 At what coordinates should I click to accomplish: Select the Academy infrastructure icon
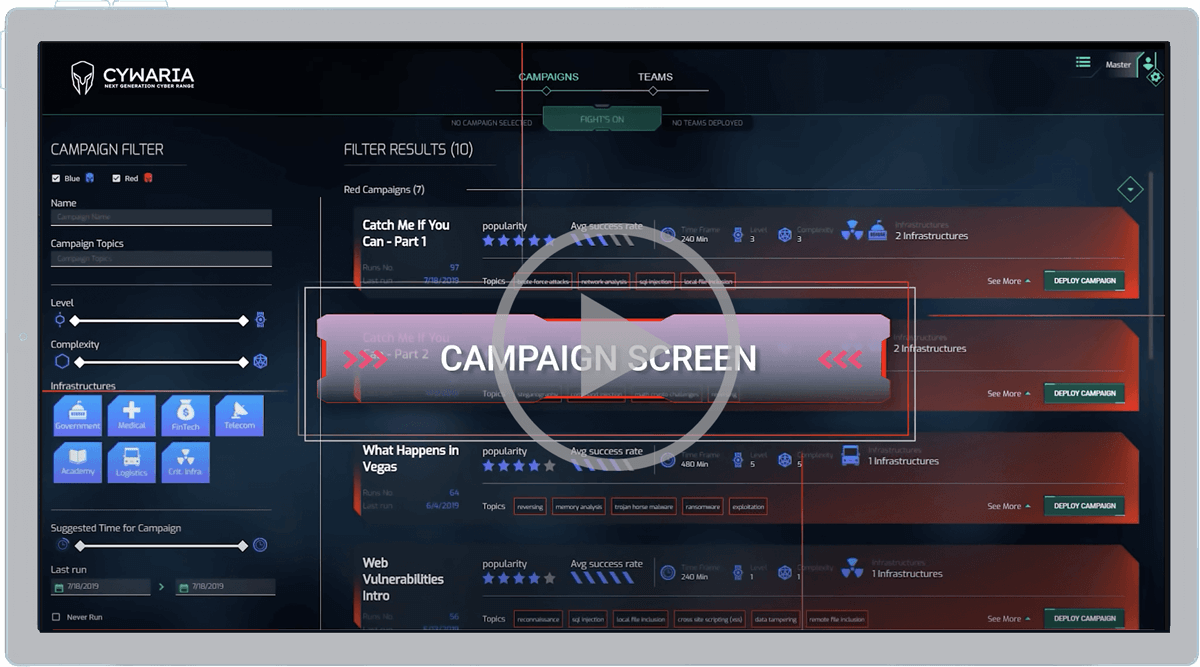pyautogui.click(x=78, y=462)
